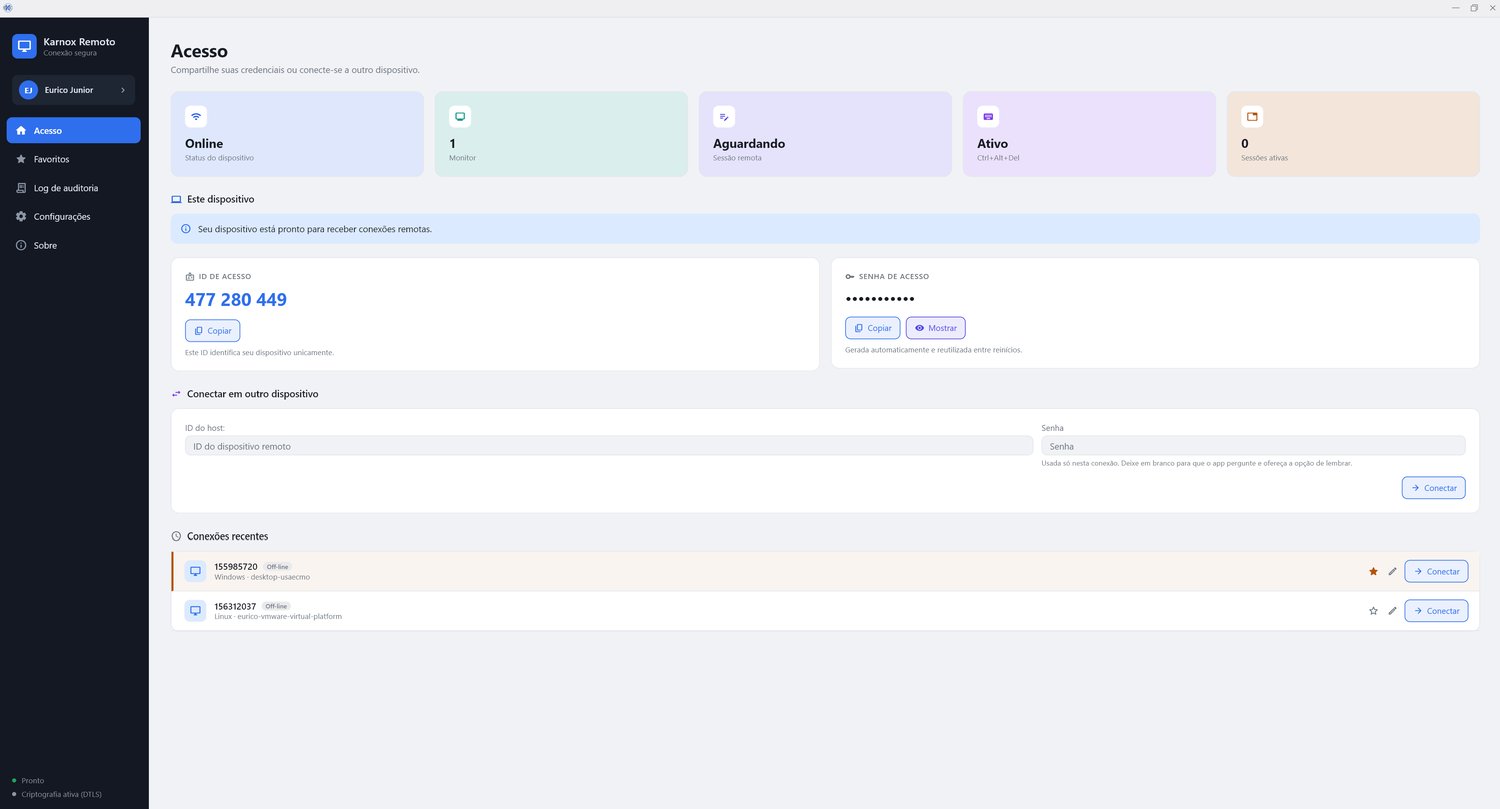Screen dimensions: 1500x809
Task: Open the Sobre page in the sidebar
Action: click(x=73, y=245)
